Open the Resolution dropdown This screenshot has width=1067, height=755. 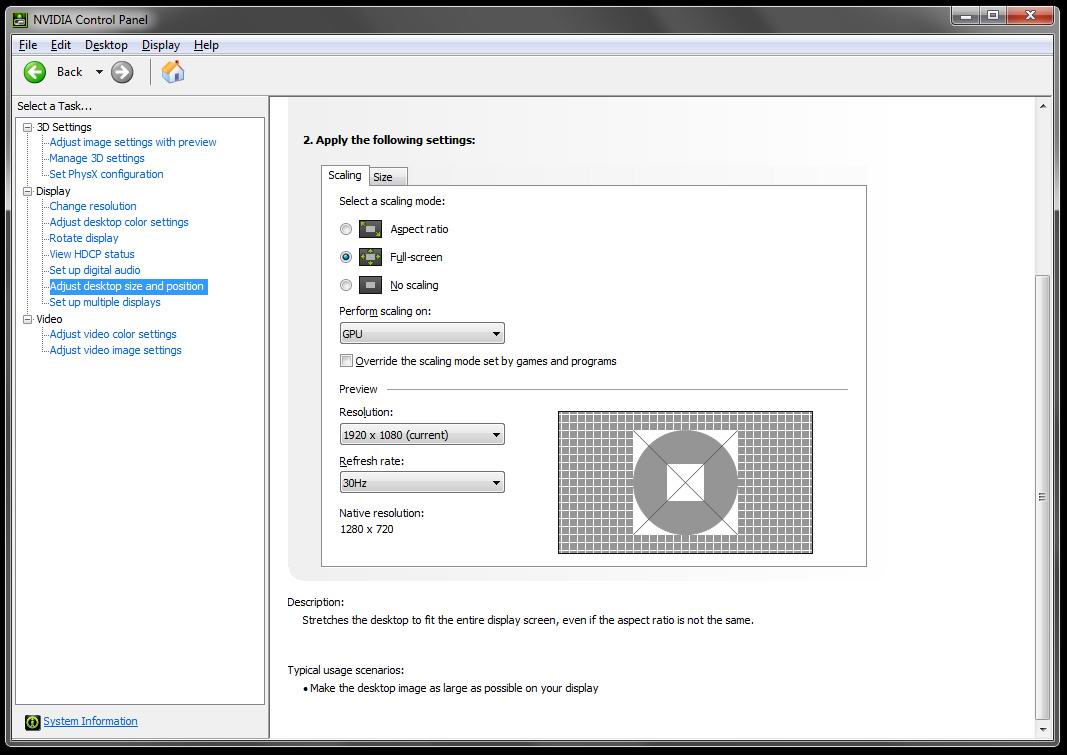coord(421,435)
